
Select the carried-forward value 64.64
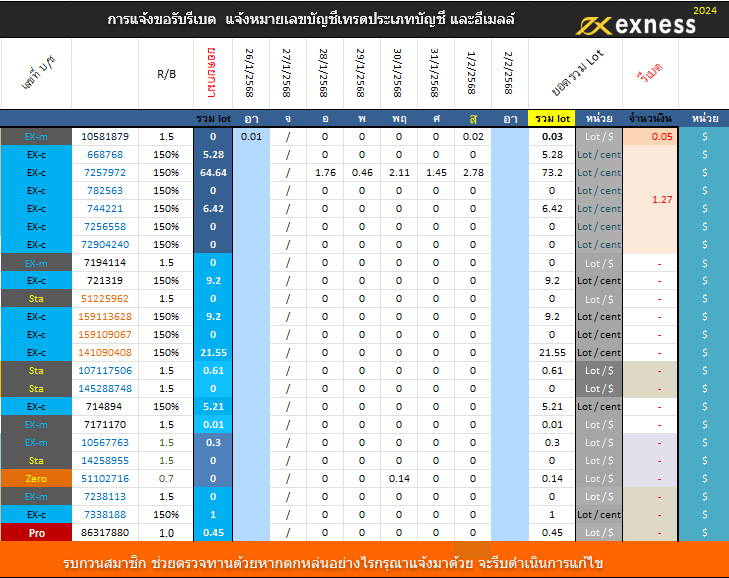tap(213, 173)
